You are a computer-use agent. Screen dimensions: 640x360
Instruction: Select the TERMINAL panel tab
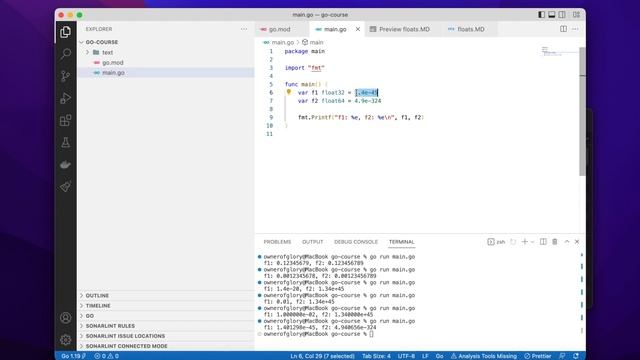[x=402, y=242]
